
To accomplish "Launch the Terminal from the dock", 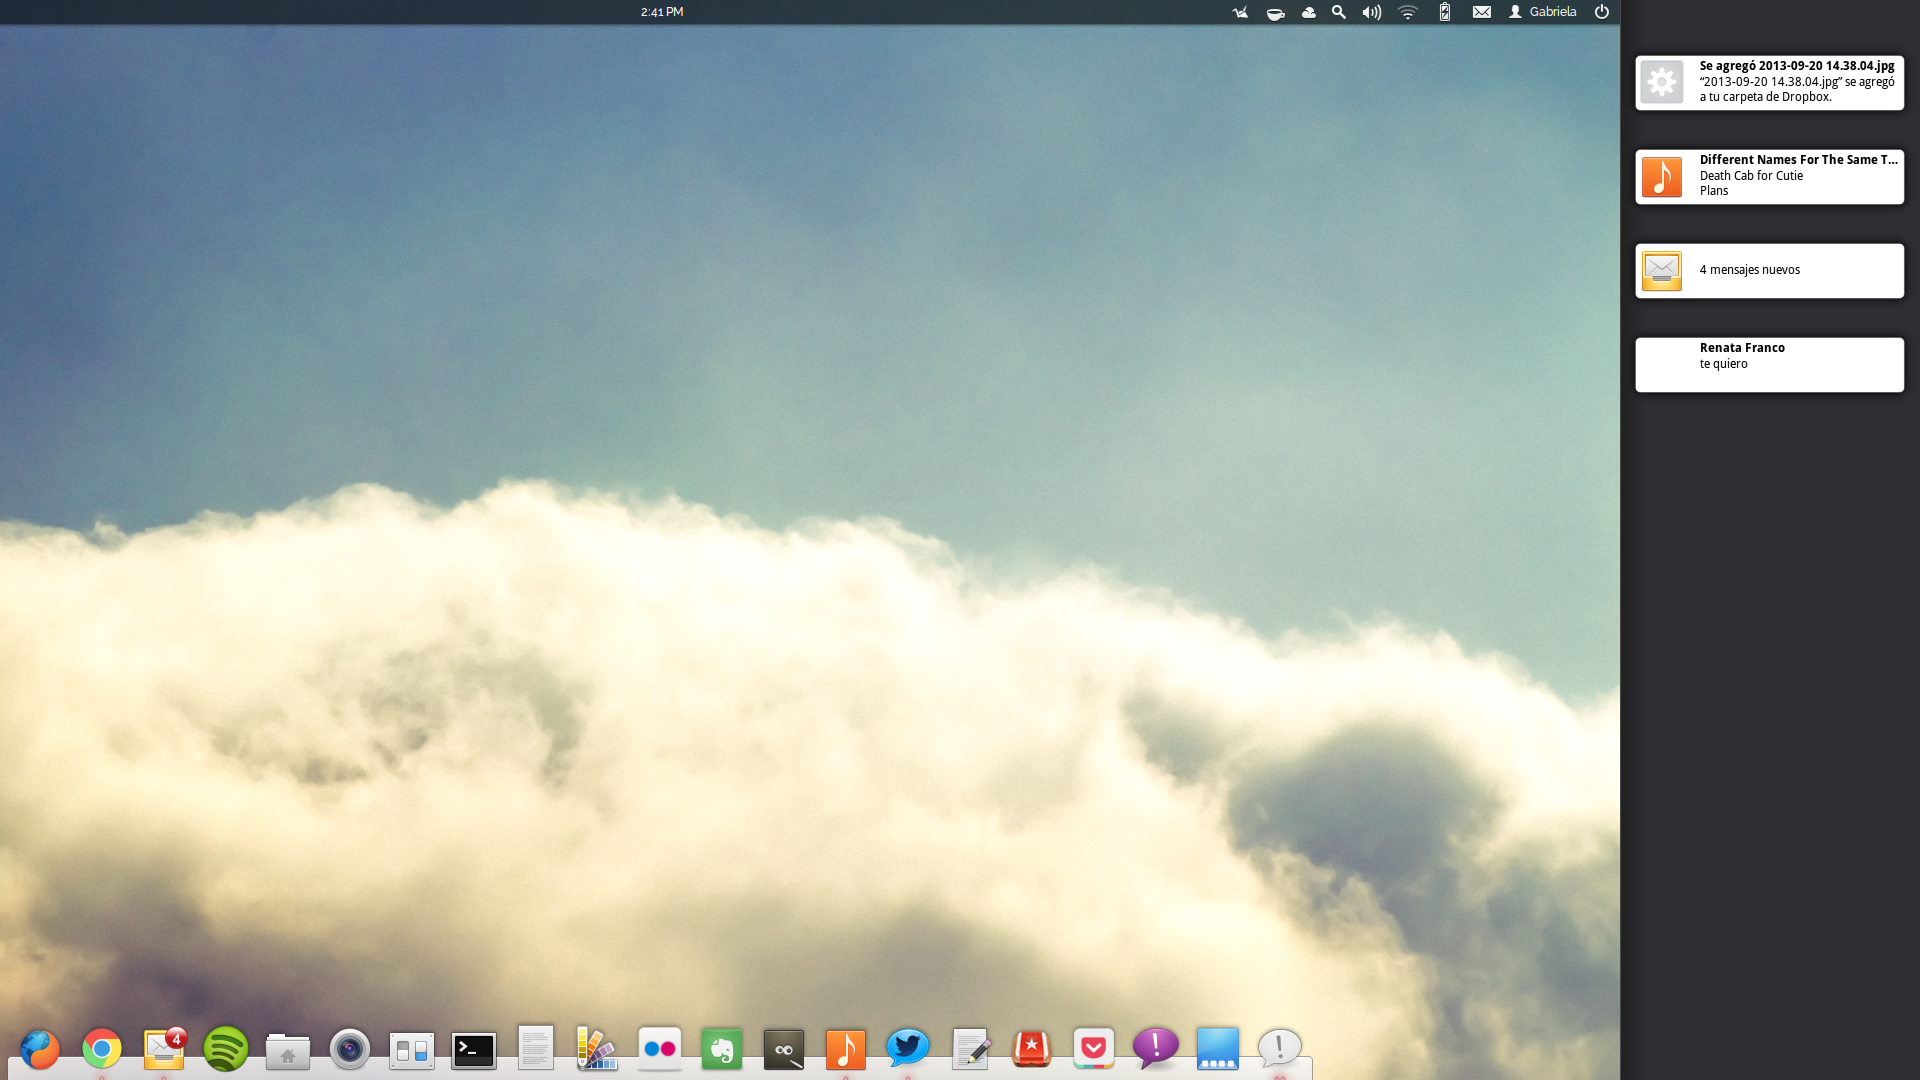I will click(x=474, y=1050).
